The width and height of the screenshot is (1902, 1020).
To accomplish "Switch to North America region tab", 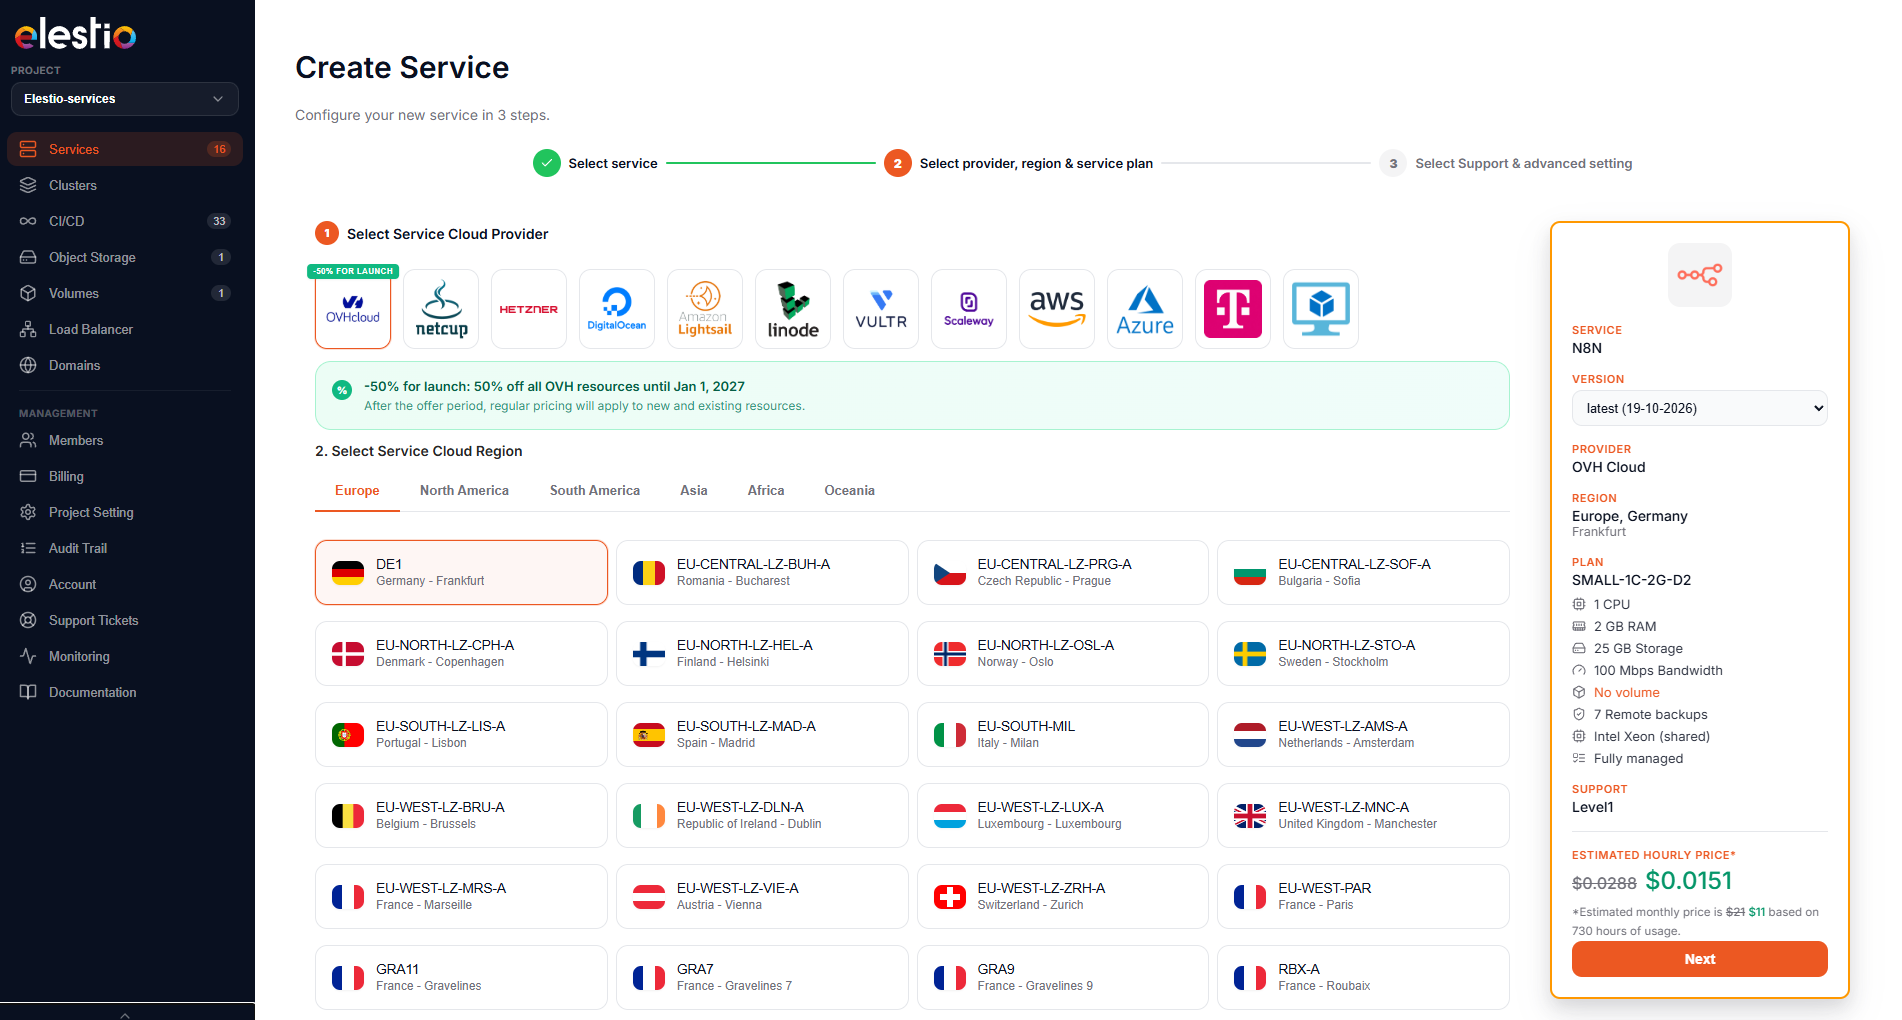I will click(x=464, y=491).
